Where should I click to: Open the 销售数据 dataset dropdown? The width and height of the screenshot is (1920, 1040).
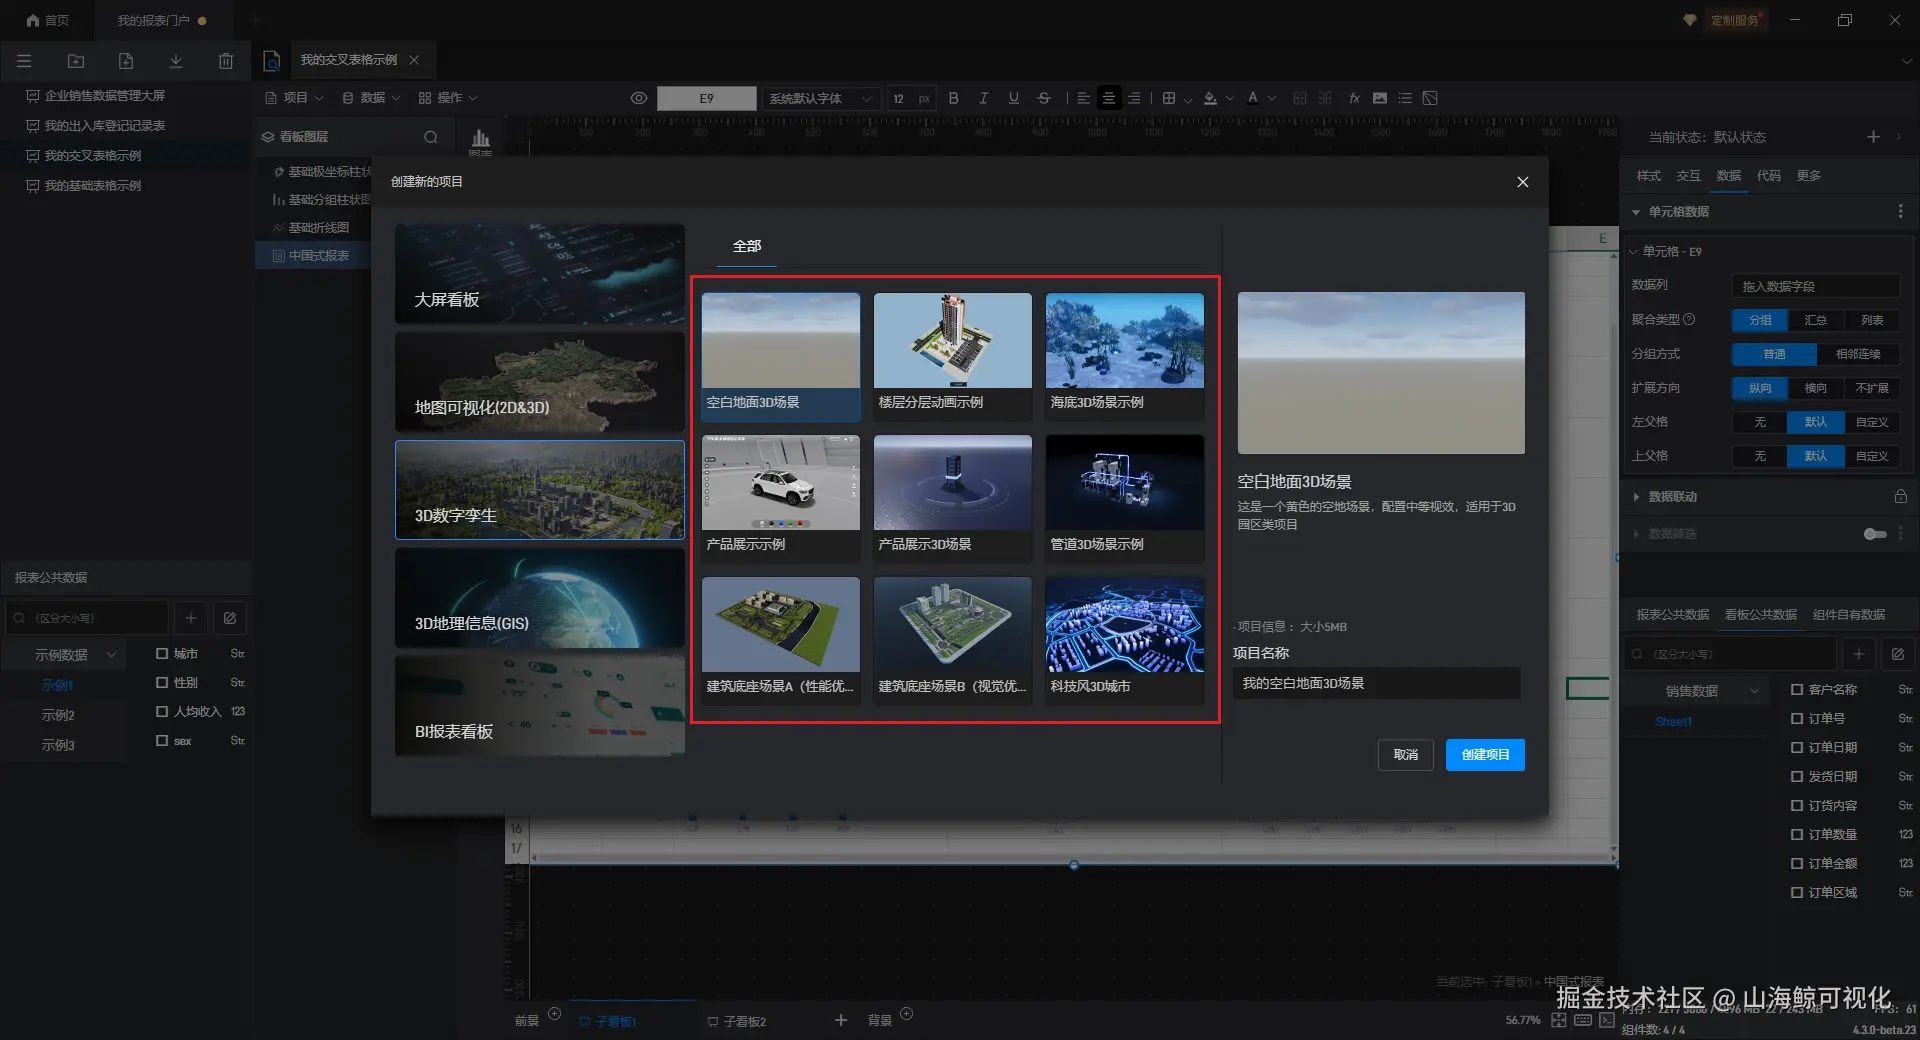1700,691
